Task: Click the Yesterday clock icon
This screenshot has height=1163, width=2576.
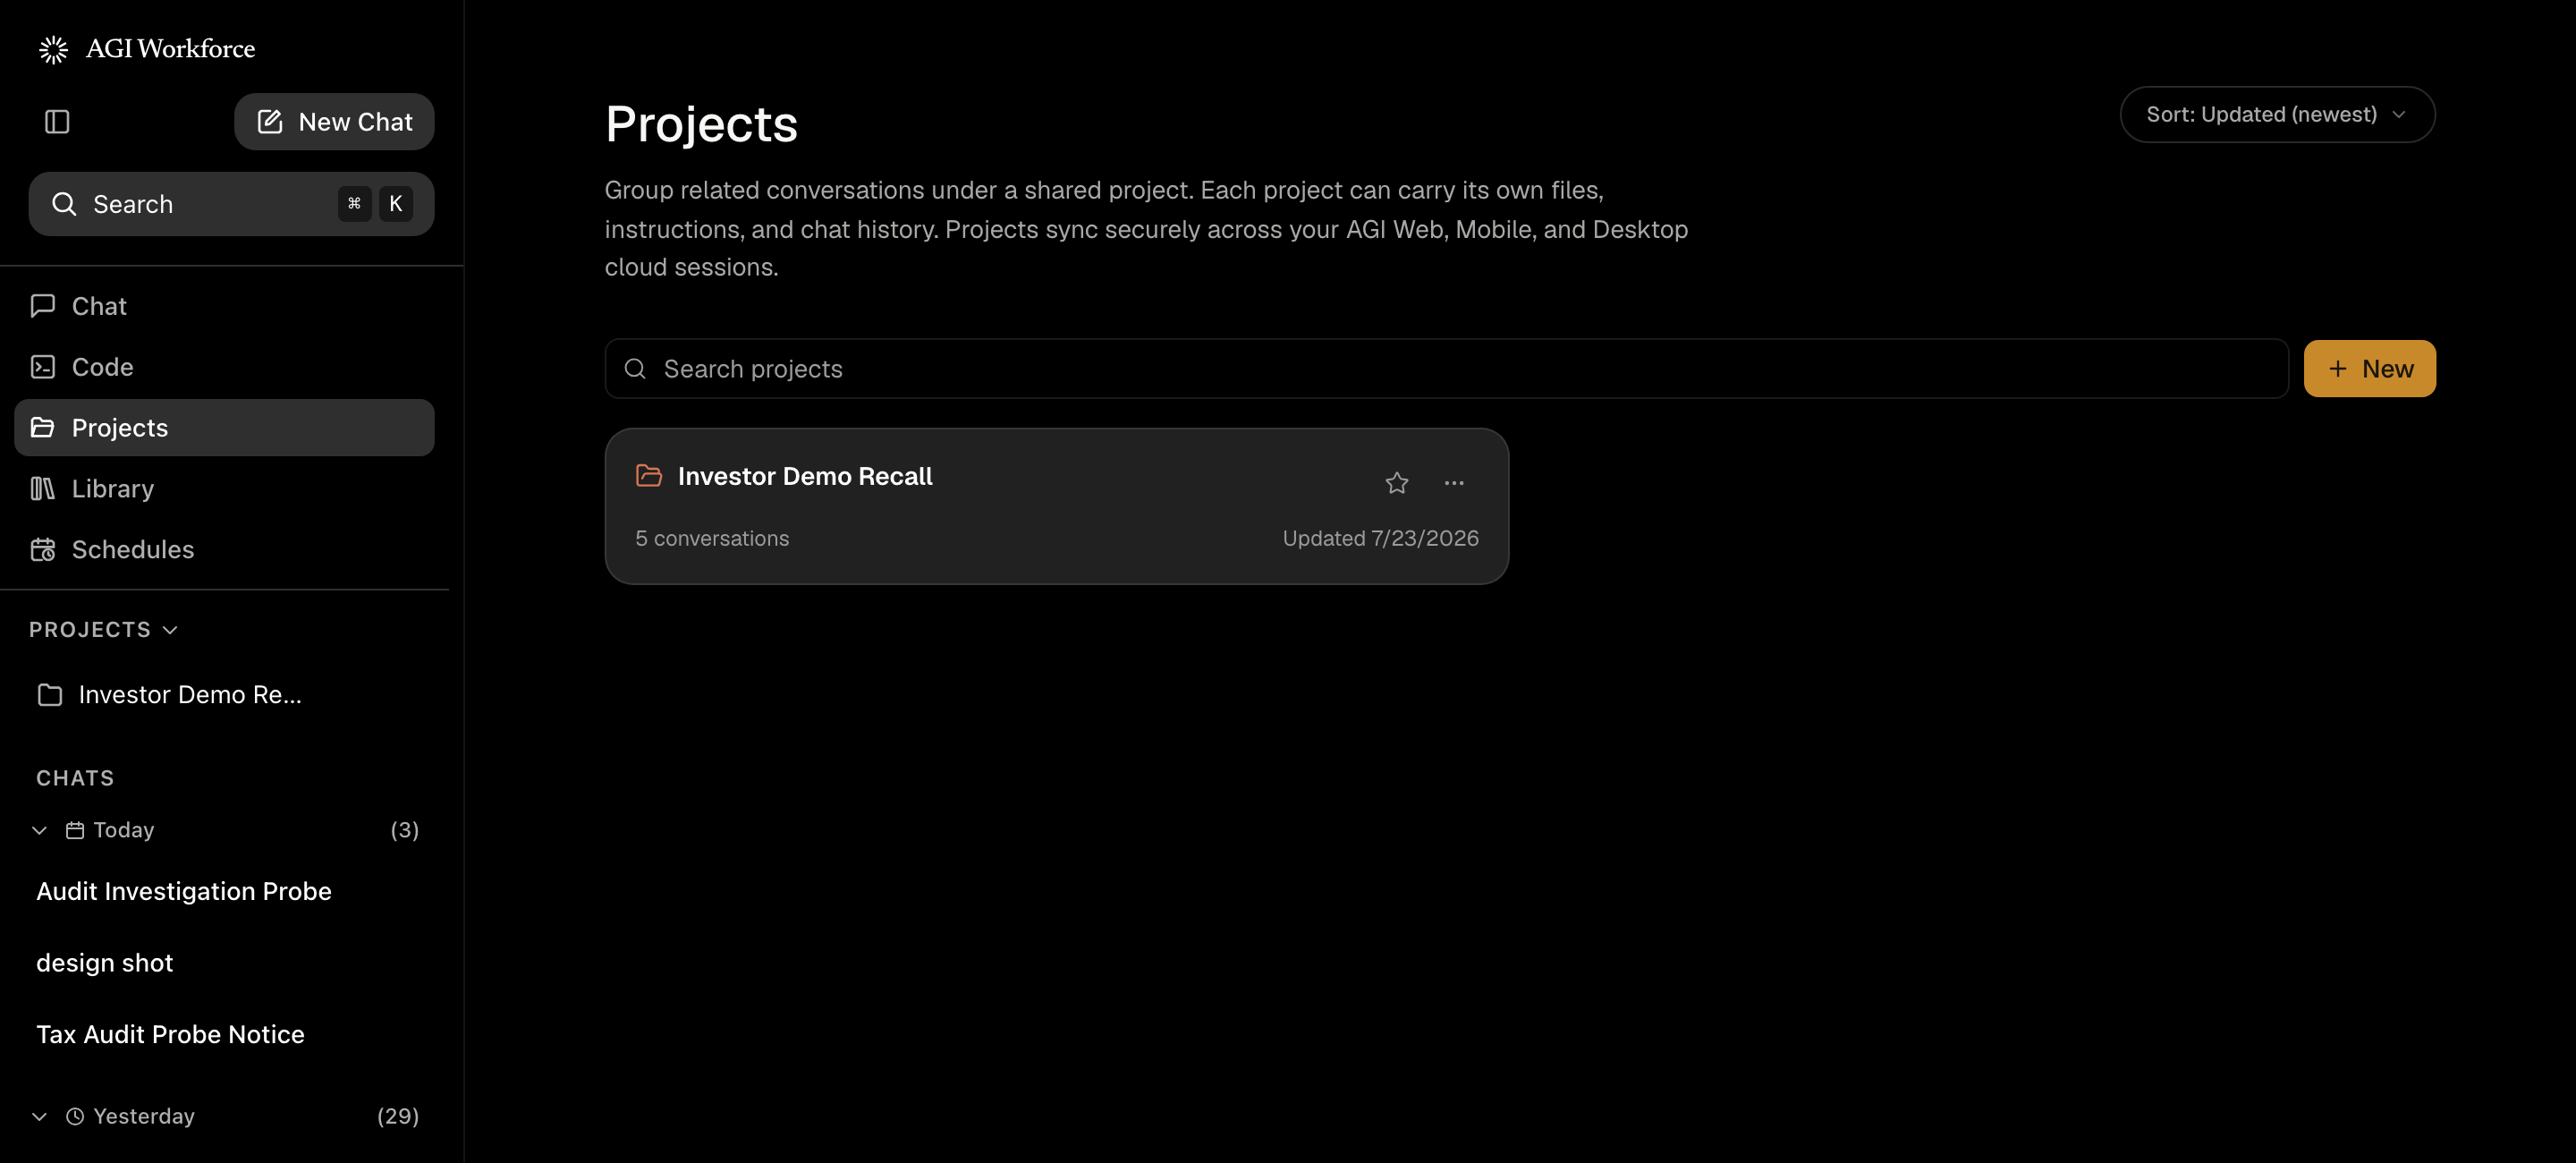Action: click(75, 1117)
